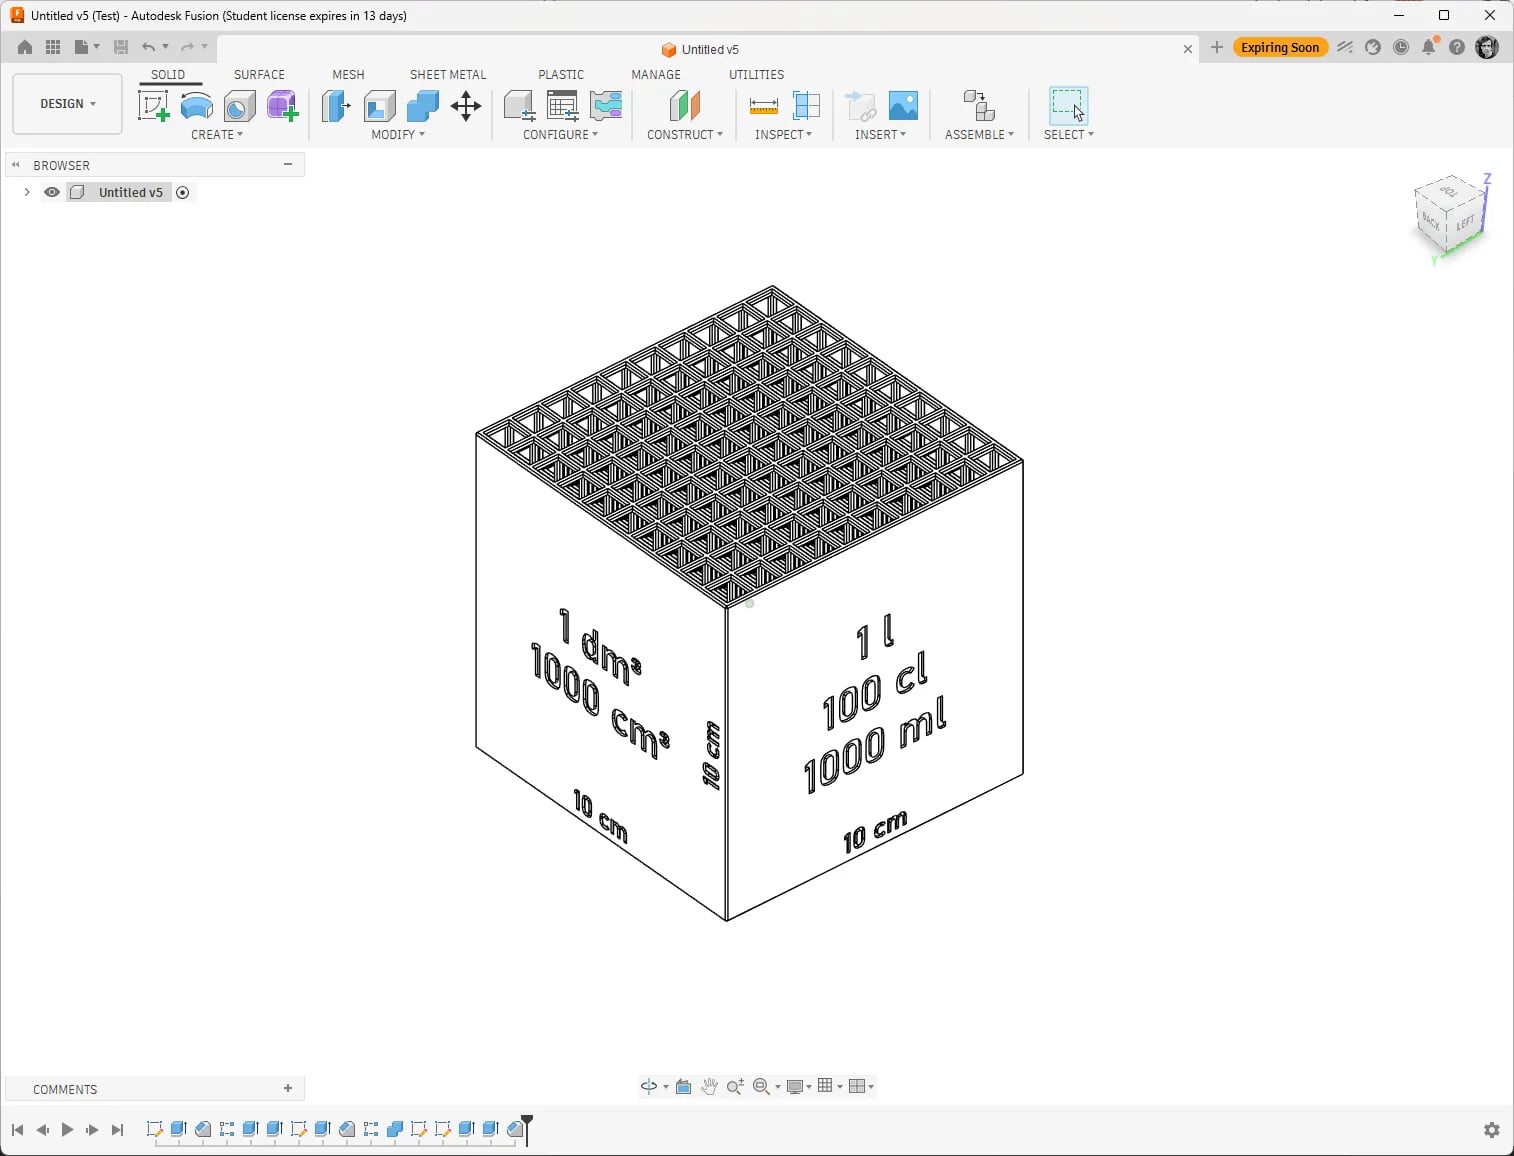
Task: Click the Expiring Soon button
Action: pos(1280,47)
